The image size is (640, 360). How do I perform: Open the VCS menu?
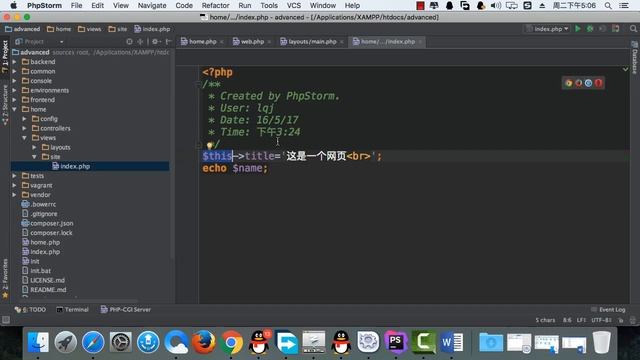point(293,5)
